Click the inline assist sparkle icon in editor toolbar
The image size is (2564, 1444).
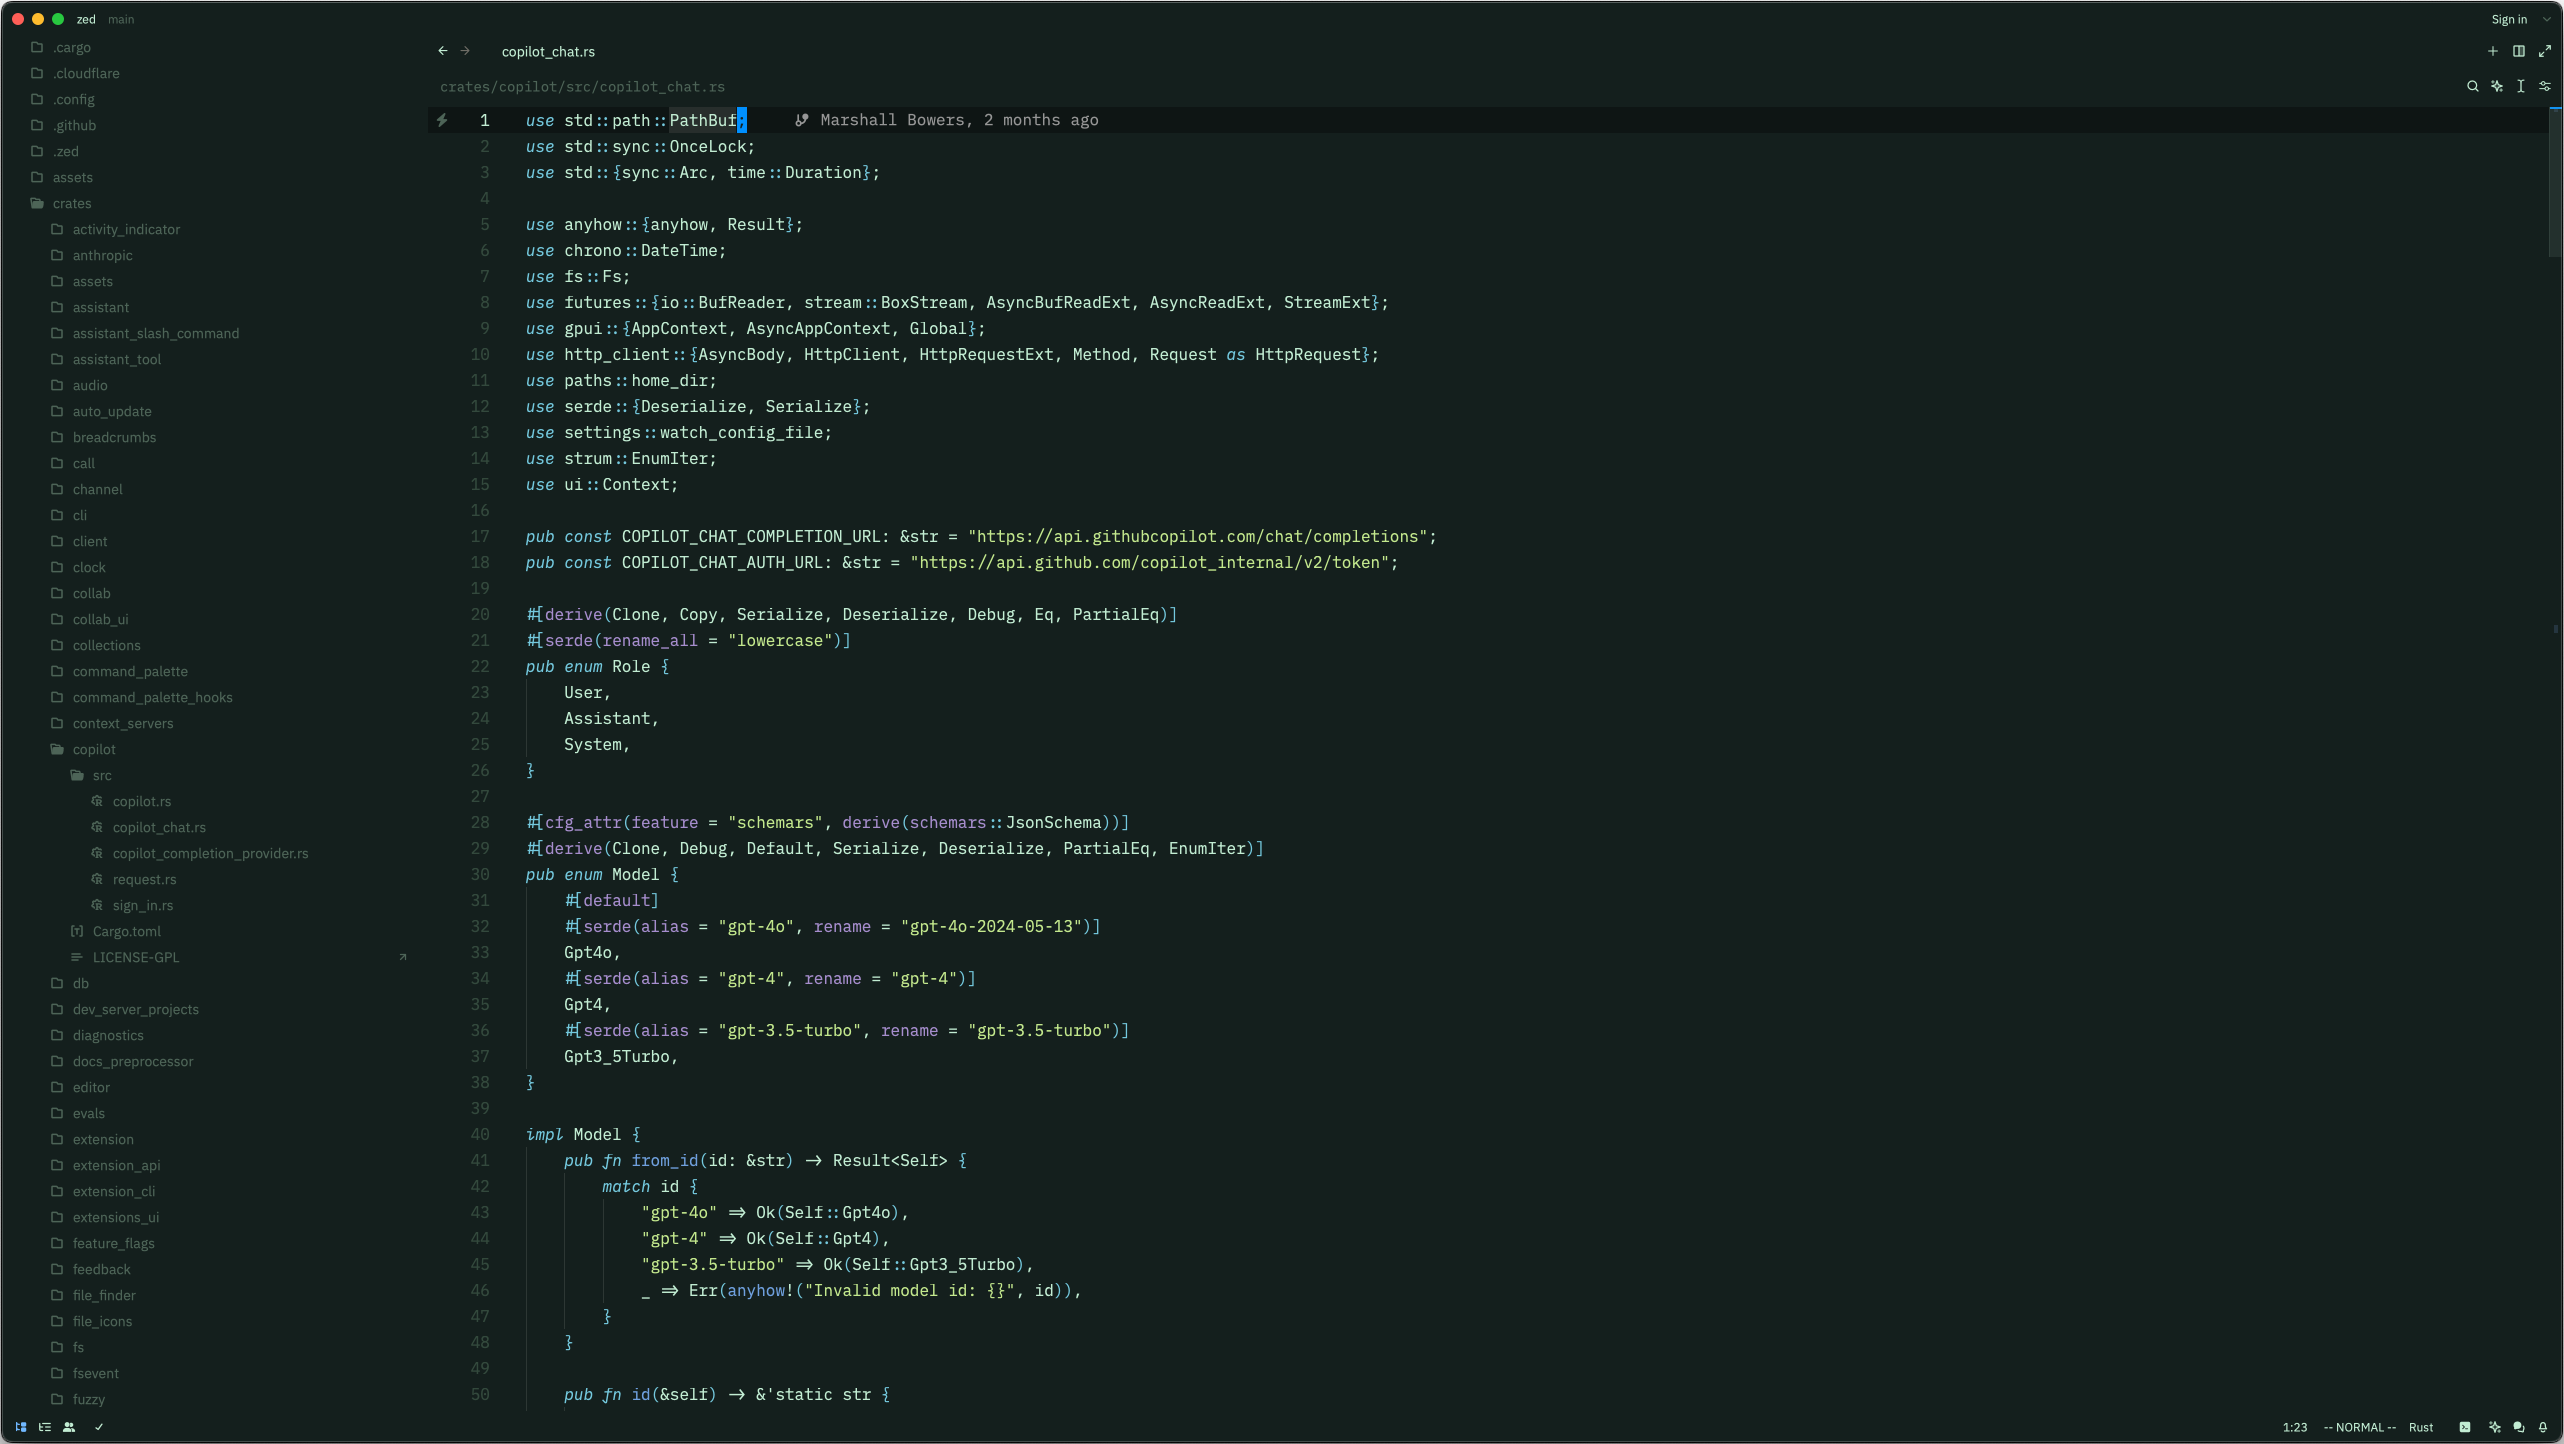[2497, 87]
